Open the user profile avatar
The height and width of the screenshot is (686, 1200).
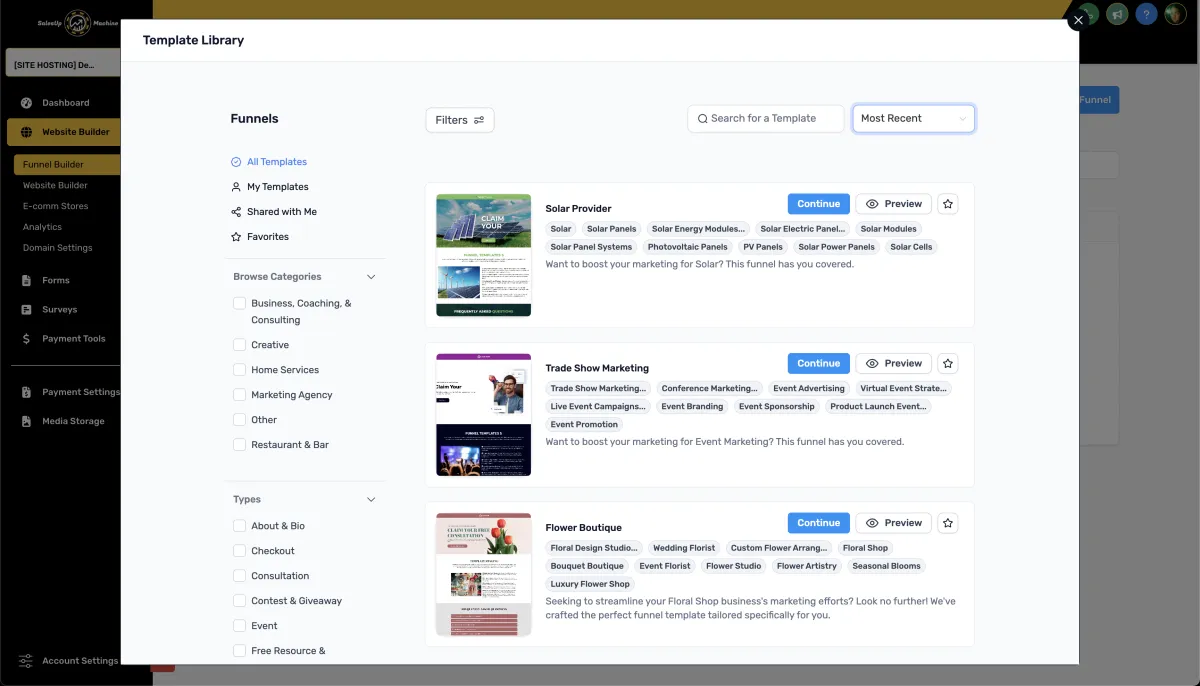coord(1175,14)
